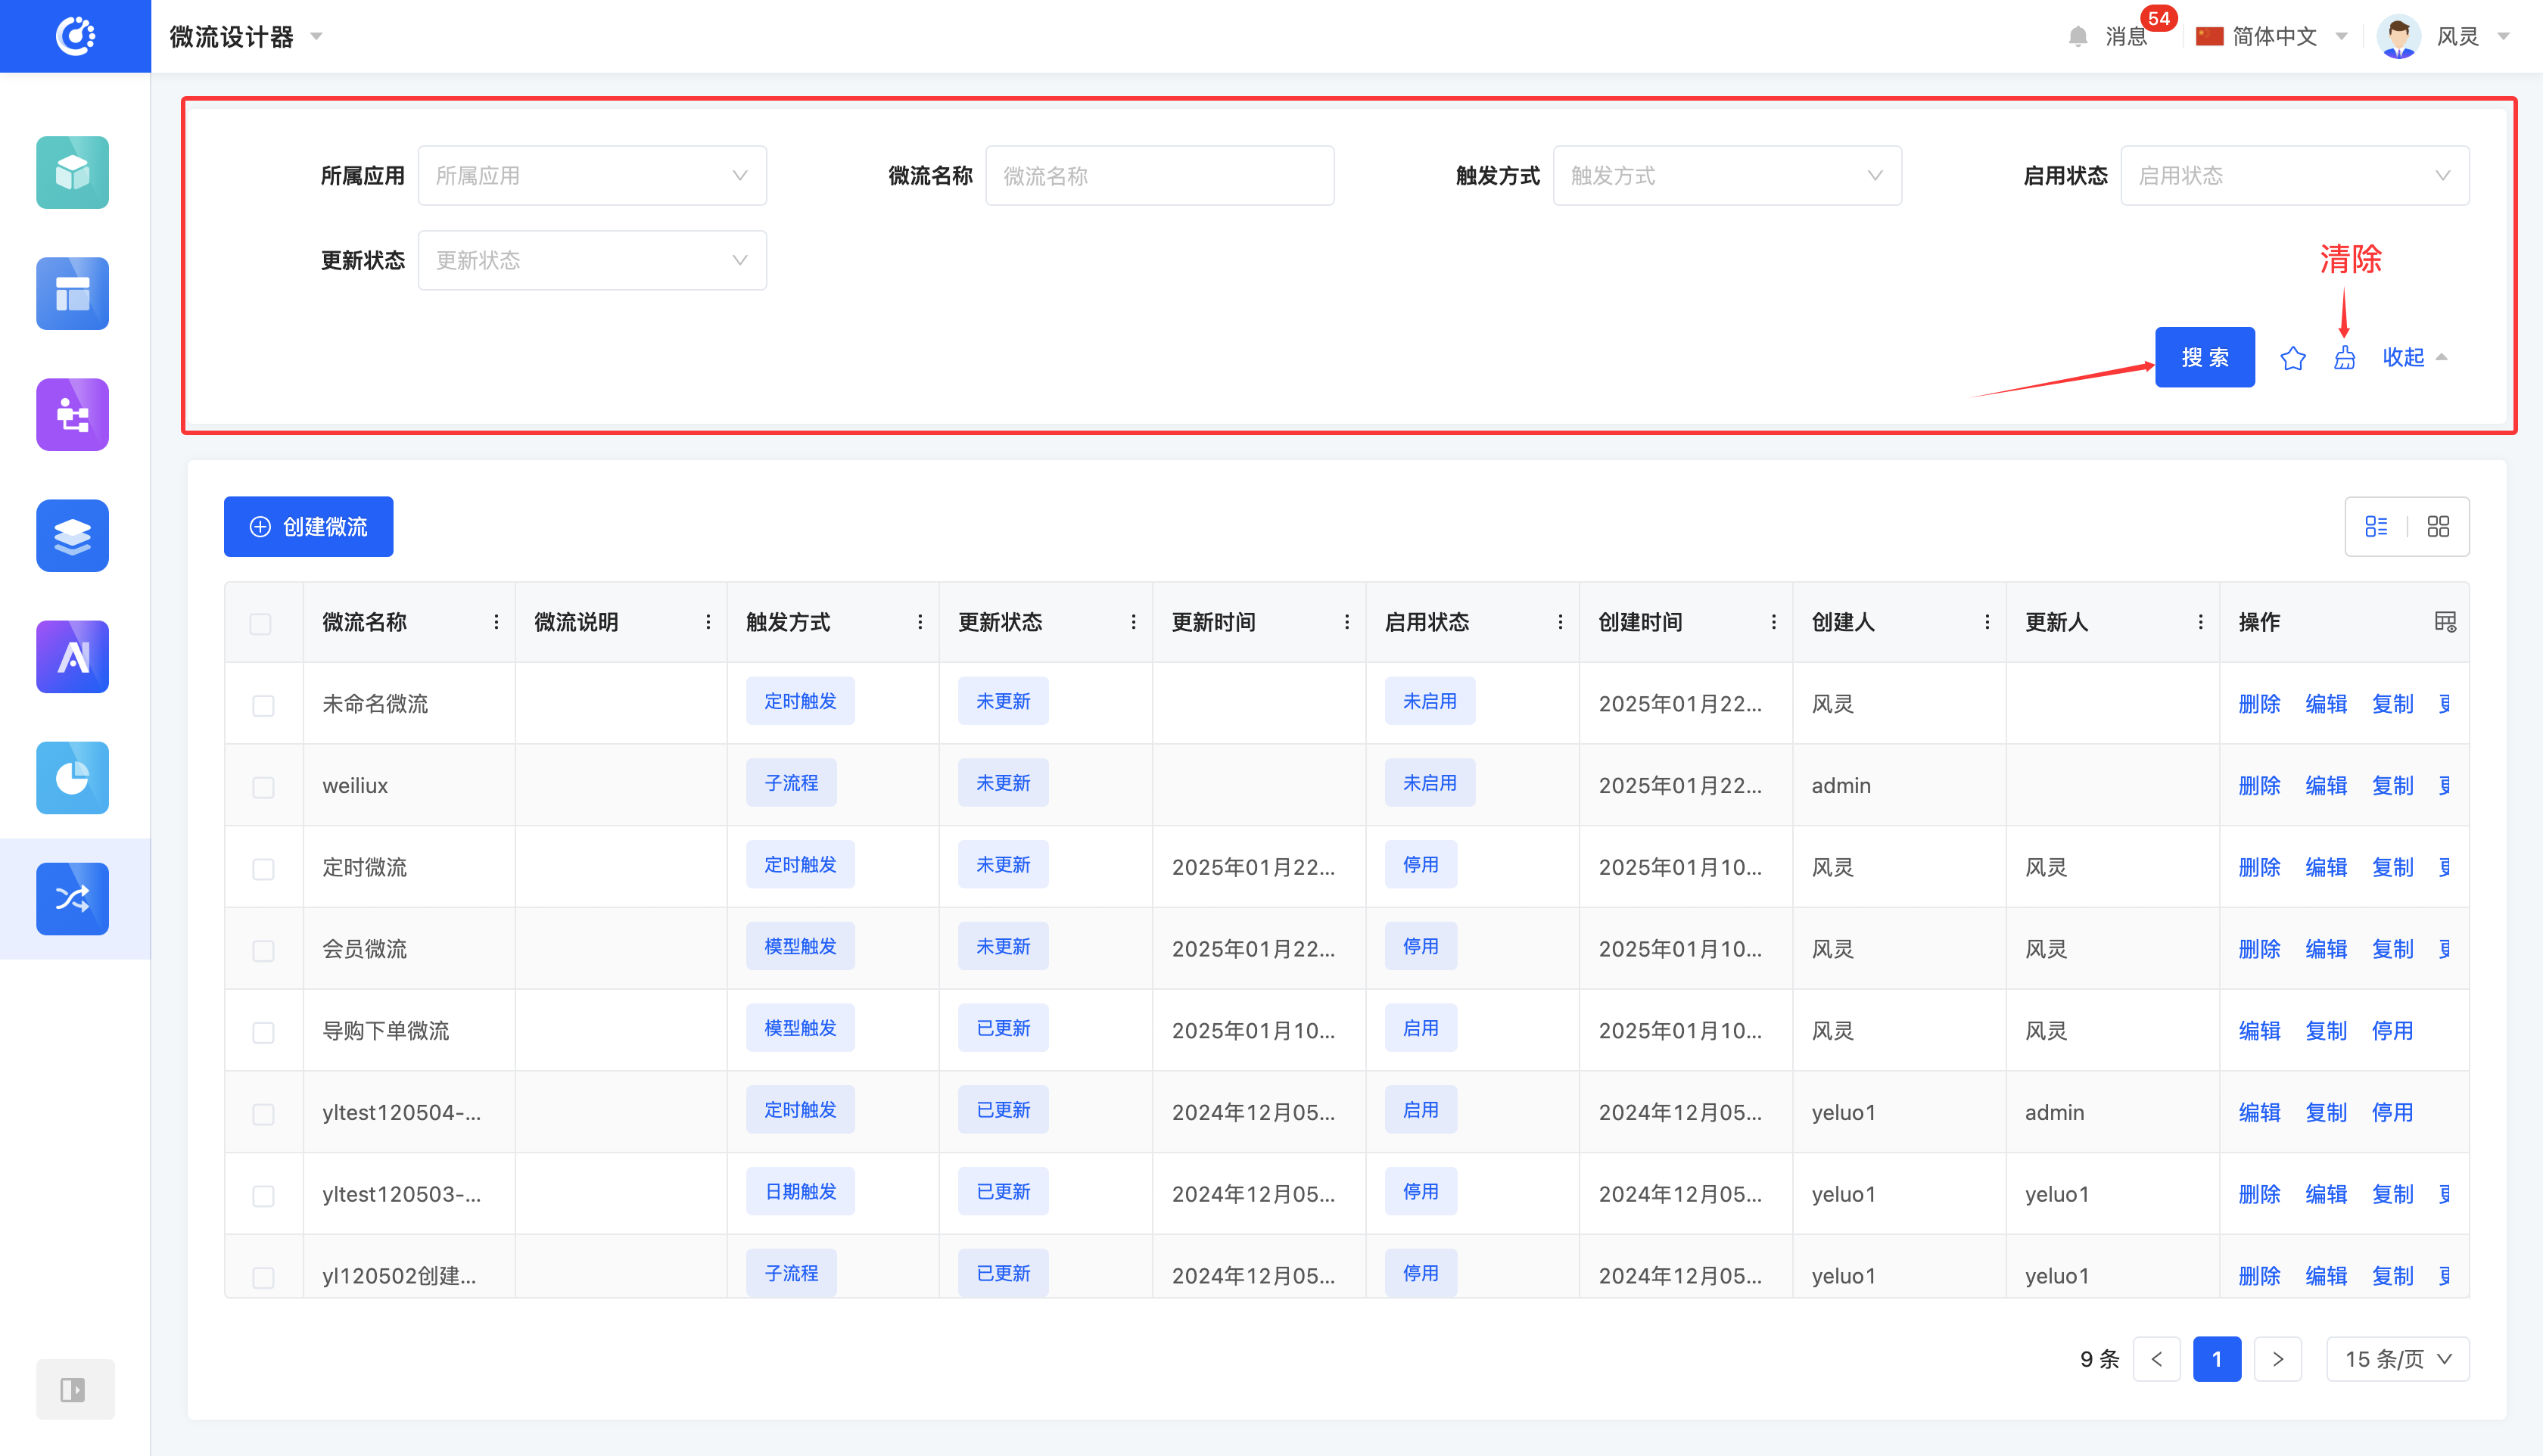Check the weiliux row checkbox
The width and height of the screenshot is (2543, 1456).
tap(263, 787)
